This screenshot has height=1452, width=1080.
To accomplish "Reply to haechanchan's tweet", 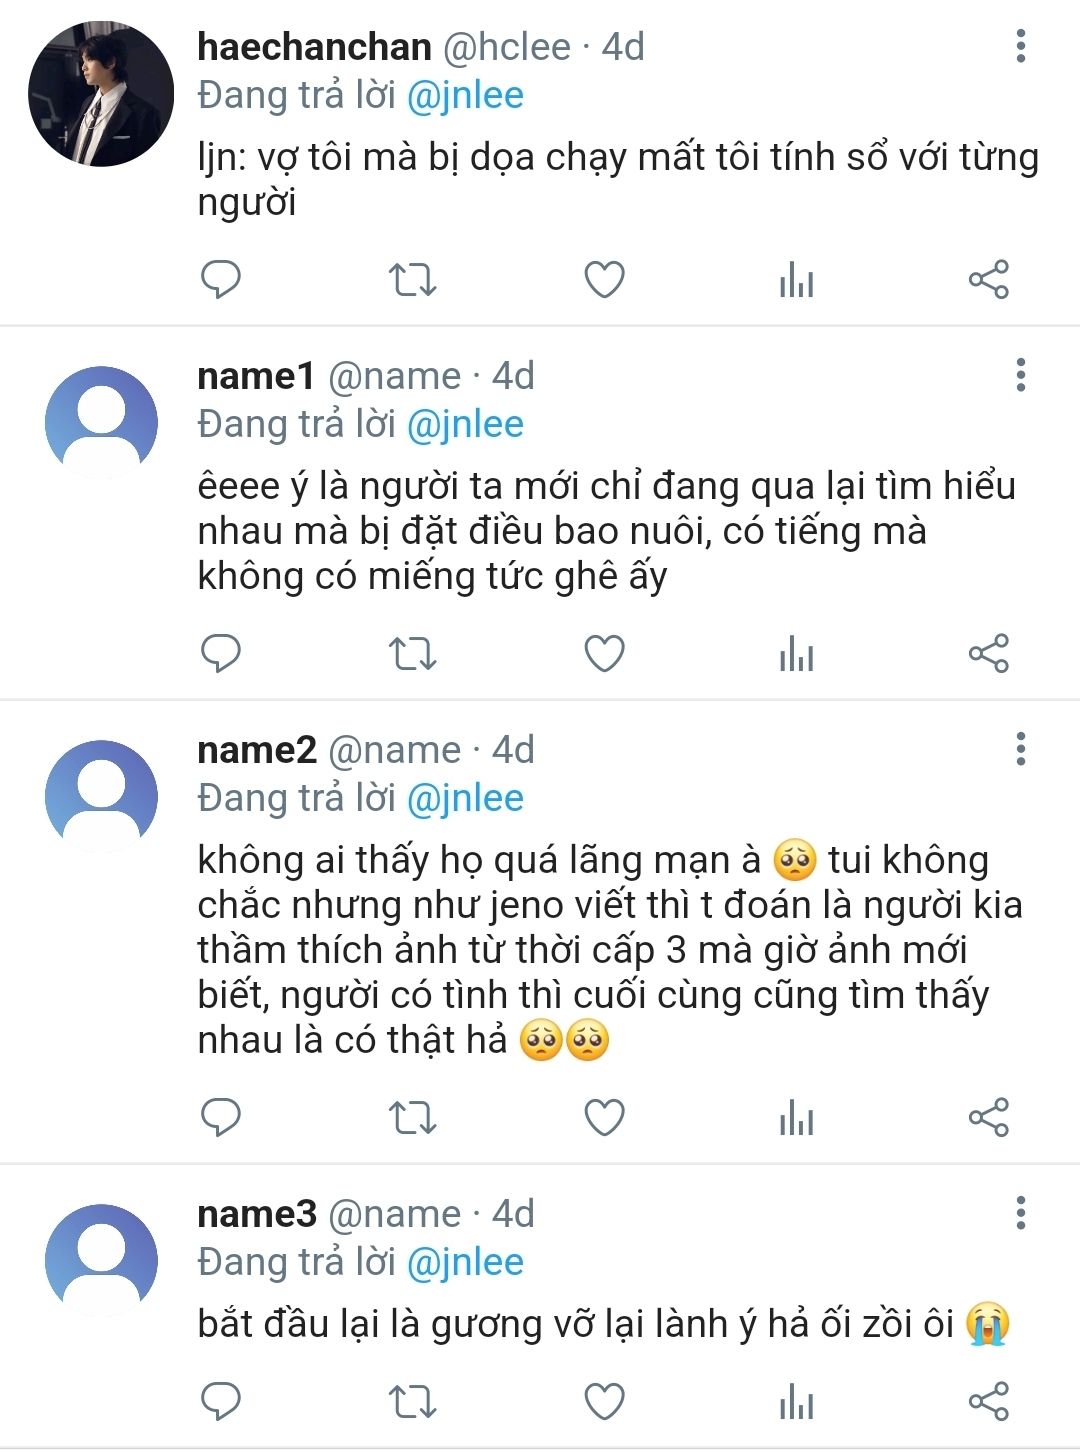I will 221,279.
